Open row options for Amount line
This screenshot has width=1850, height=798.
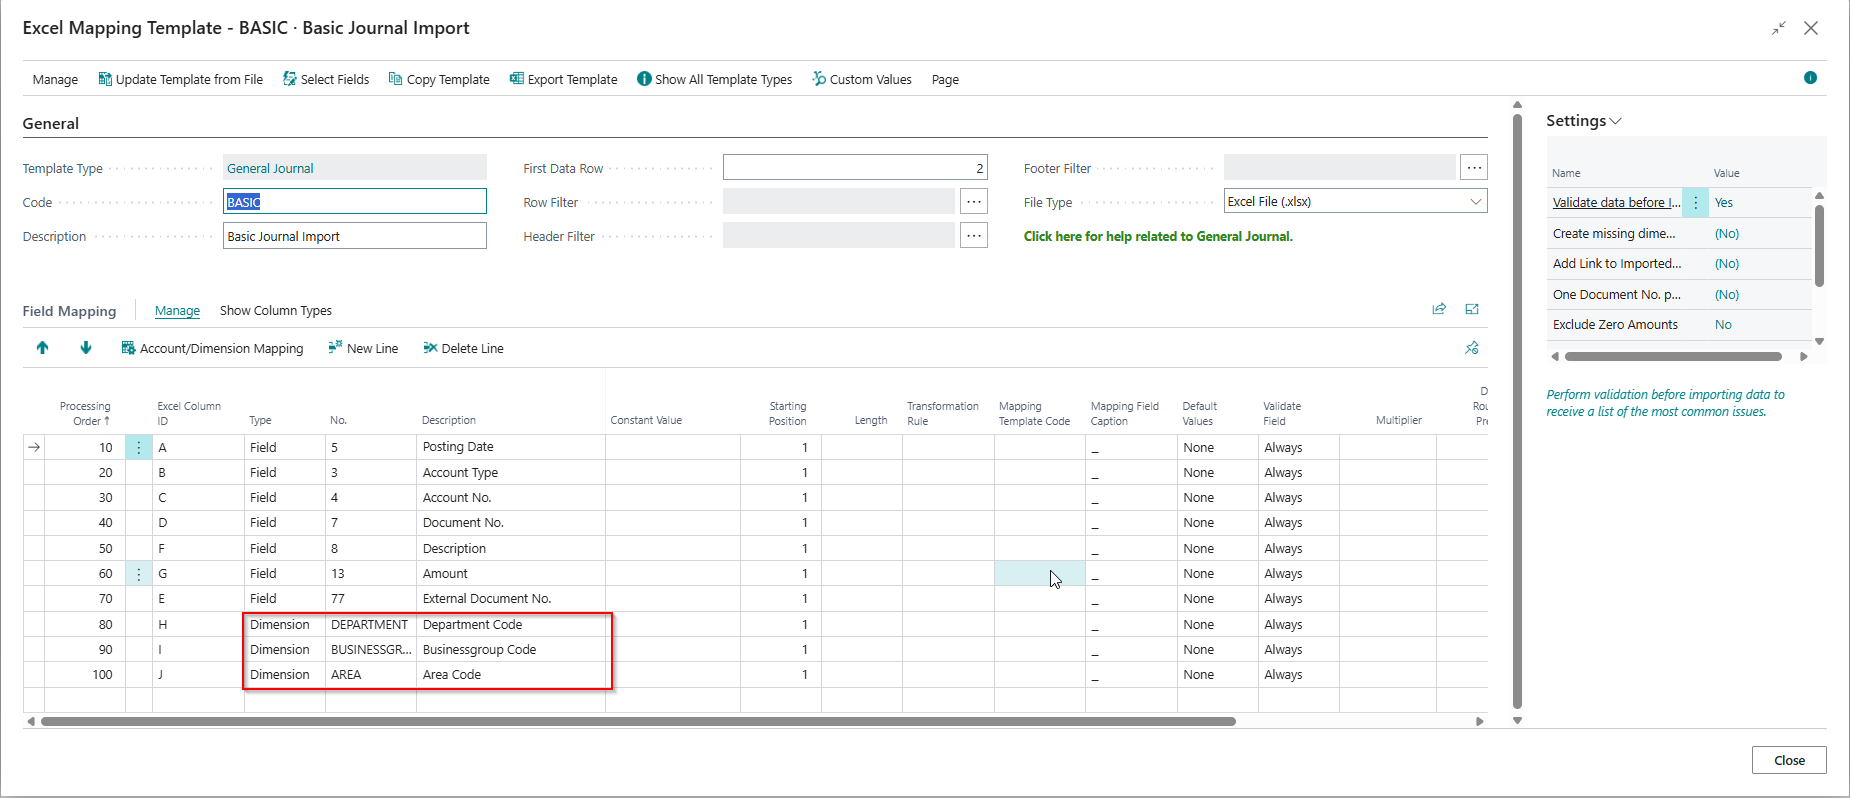point(139,573)
